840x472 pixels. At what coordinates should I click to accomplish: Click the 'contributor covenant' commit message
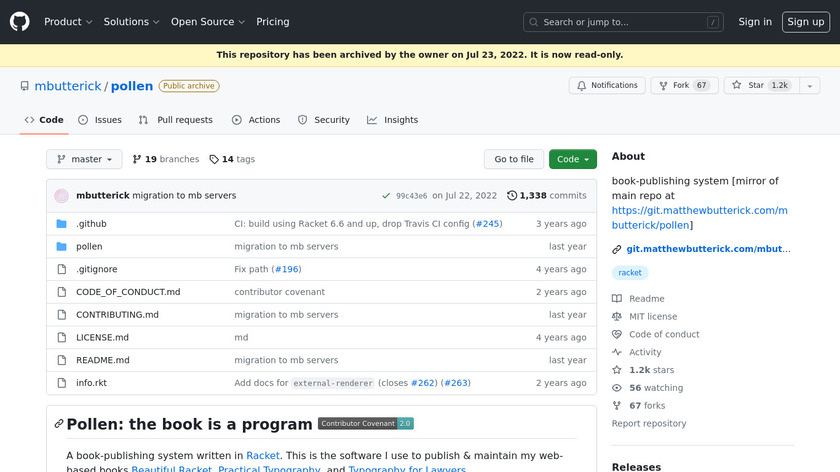pyautogui.click(x=280, y=292)
